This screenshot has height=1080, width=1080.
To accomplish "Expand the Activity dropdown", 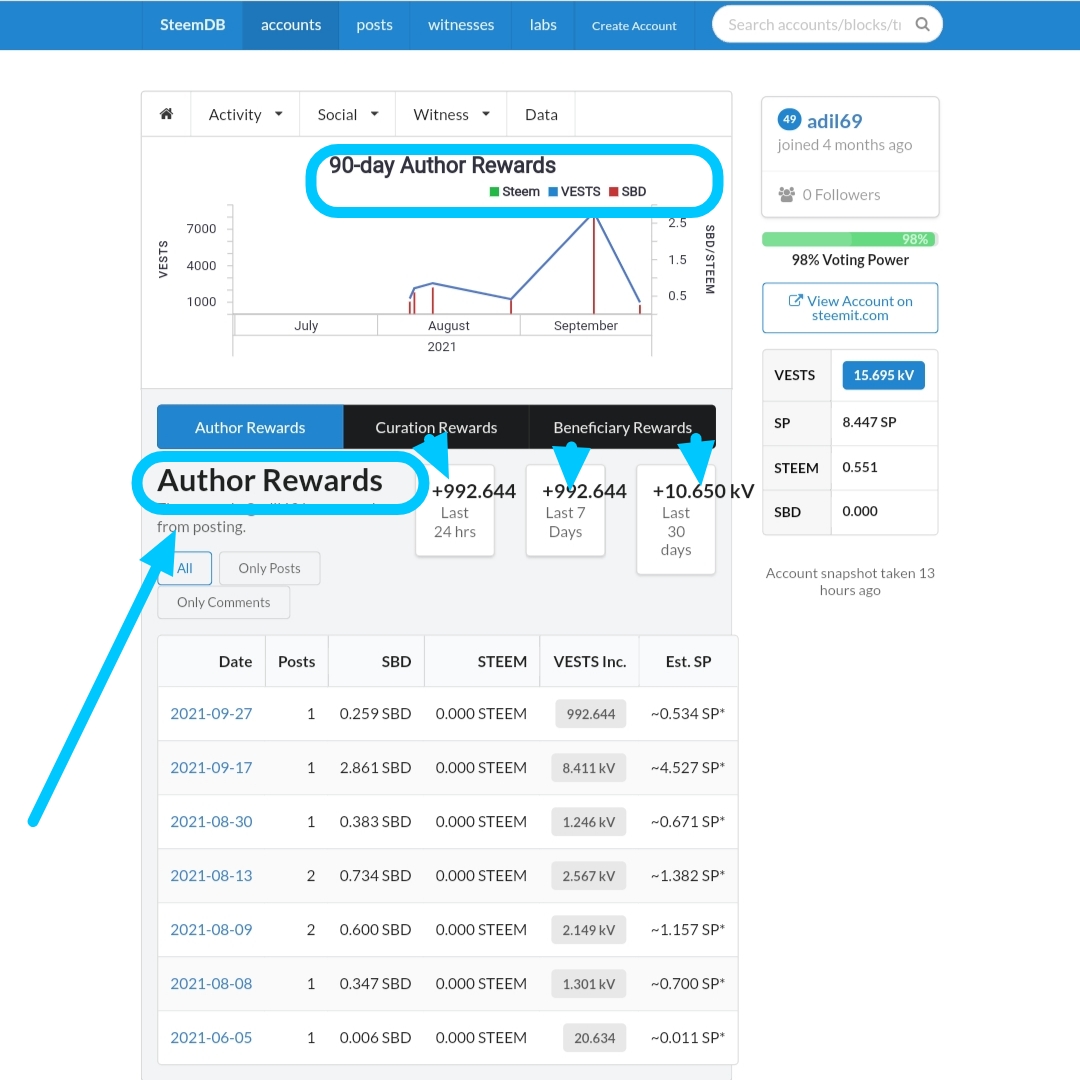I will click(245, 114).
